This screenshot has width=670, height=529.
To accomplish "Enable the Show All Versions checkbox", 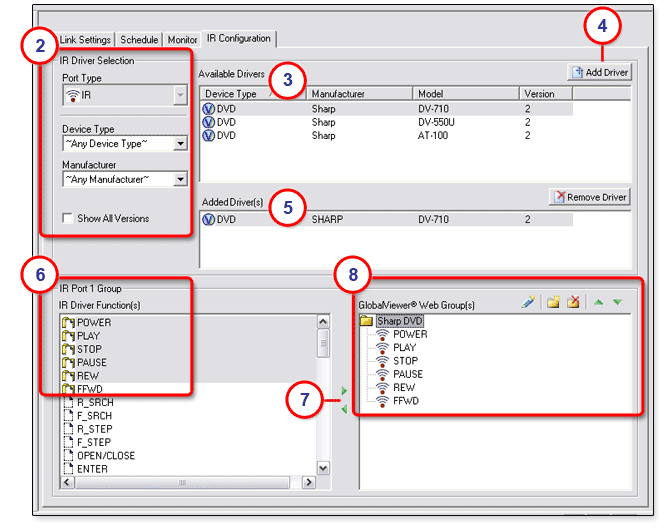I will (67, 218).
